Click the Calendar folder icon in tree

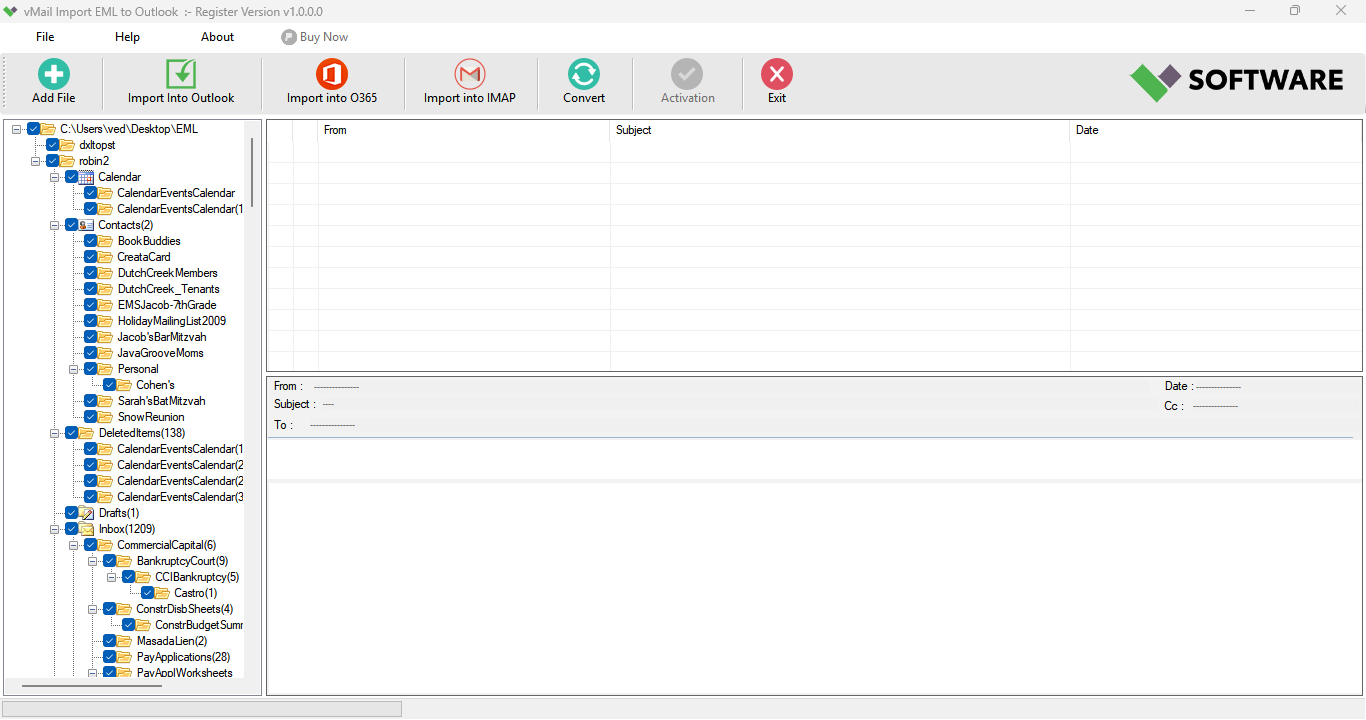coord(87,177)
